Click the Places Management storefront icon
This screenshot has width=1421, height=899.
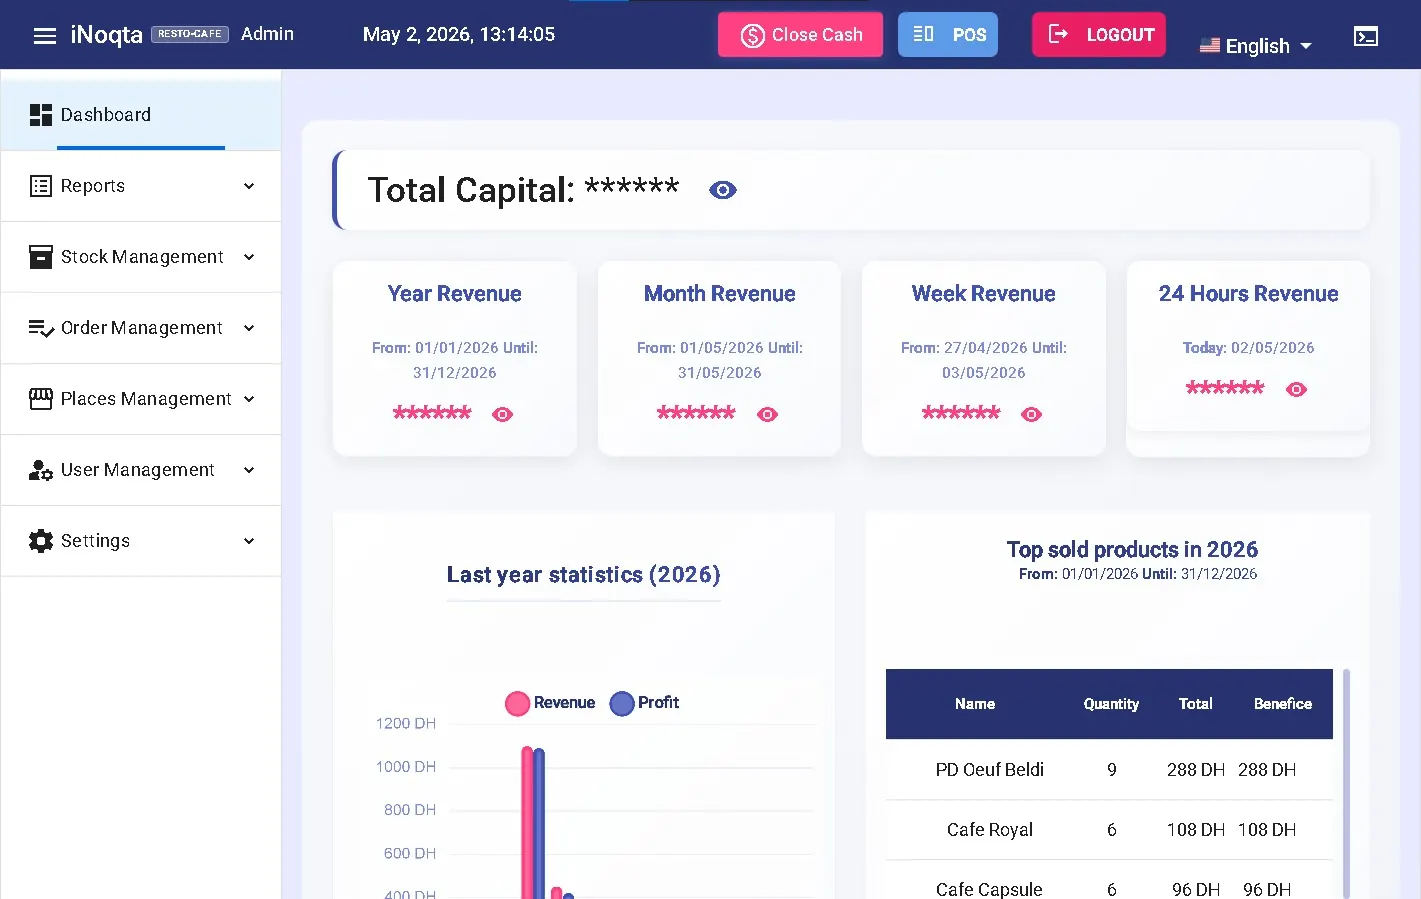click(x=41, y=399)
